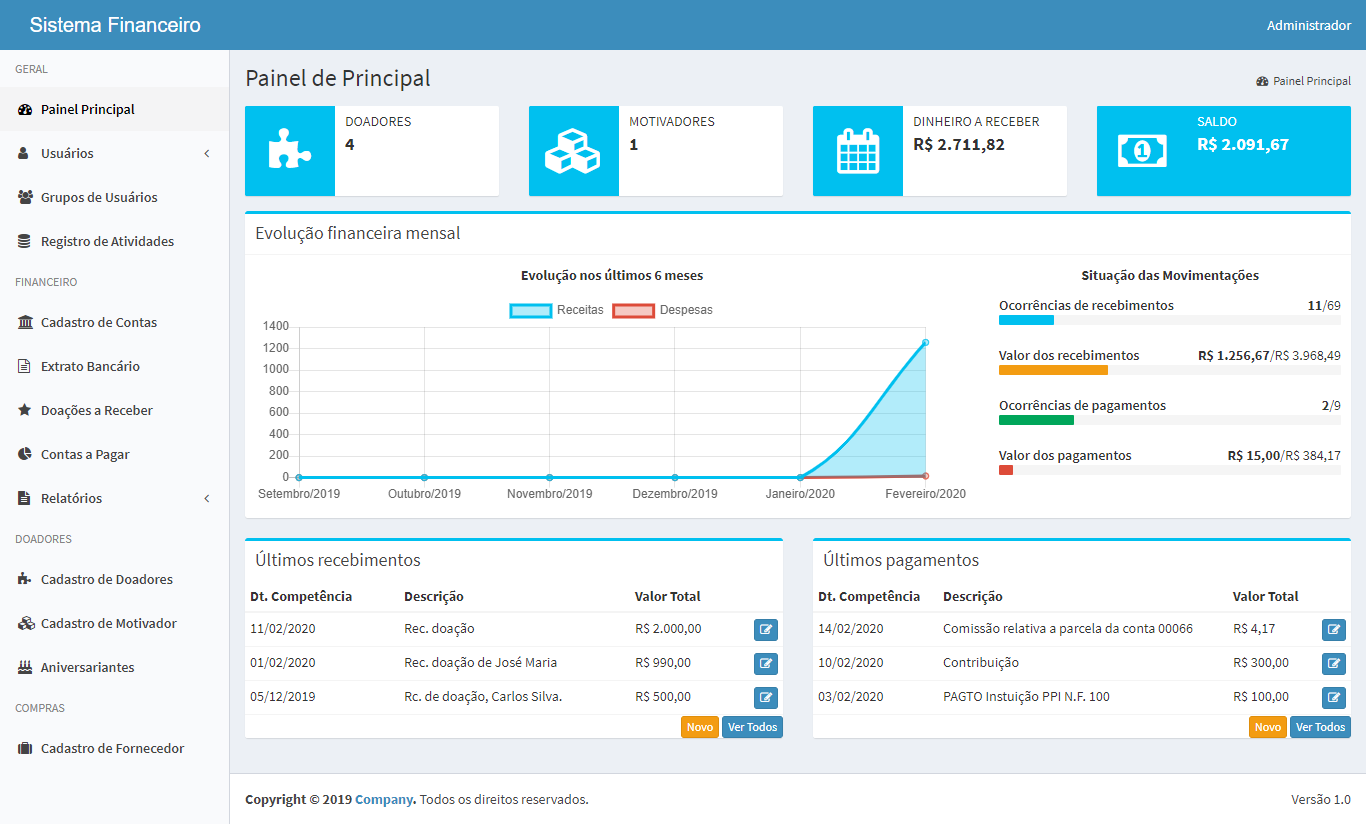This screenshot has height=824, width=1366.
Task: Click the orange Valor dos recebimentos progress bar
Action: [x=1053, y=370]
